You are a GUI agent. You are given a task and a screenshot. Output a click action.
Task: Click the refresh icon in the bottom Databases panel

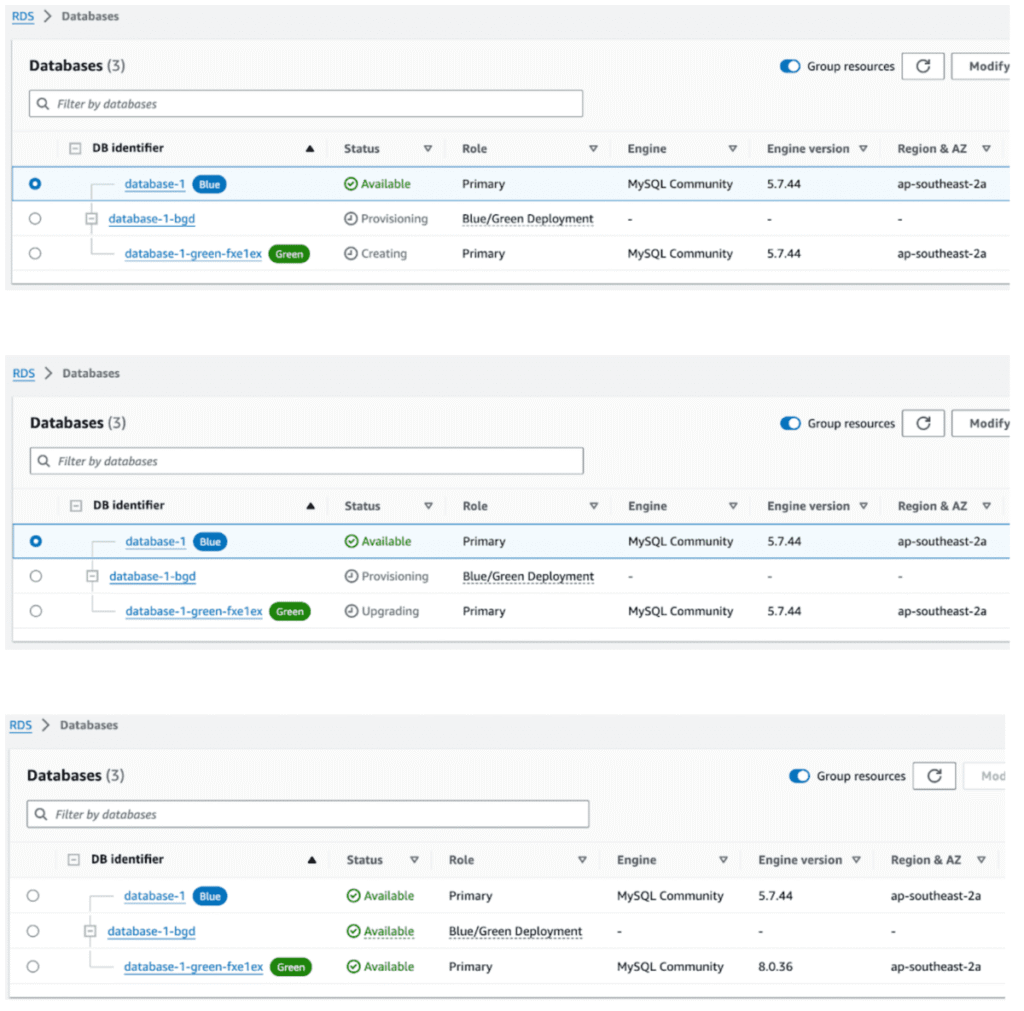tap(934, 776)
